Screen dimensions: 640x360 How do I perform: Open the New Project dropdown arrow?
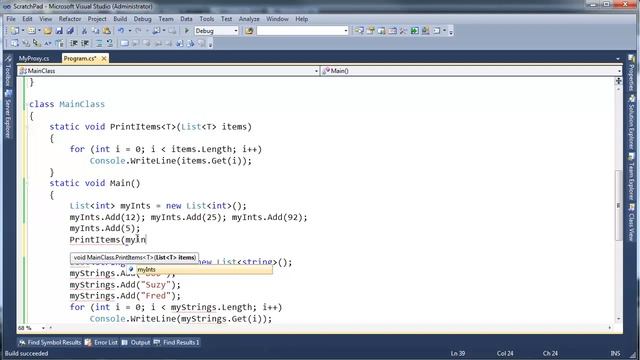click(x=23, y=31)
